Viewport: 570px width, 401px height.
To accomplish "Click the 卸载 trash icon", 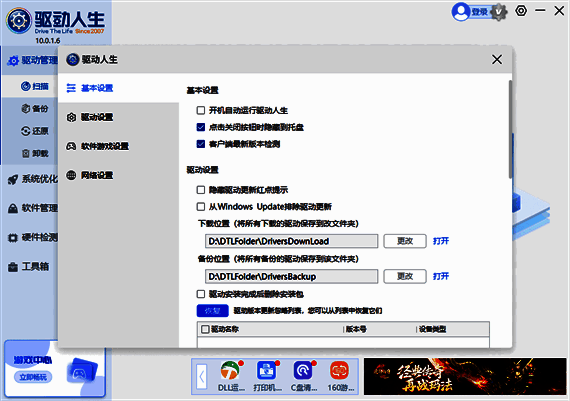I will click(25, 153).
